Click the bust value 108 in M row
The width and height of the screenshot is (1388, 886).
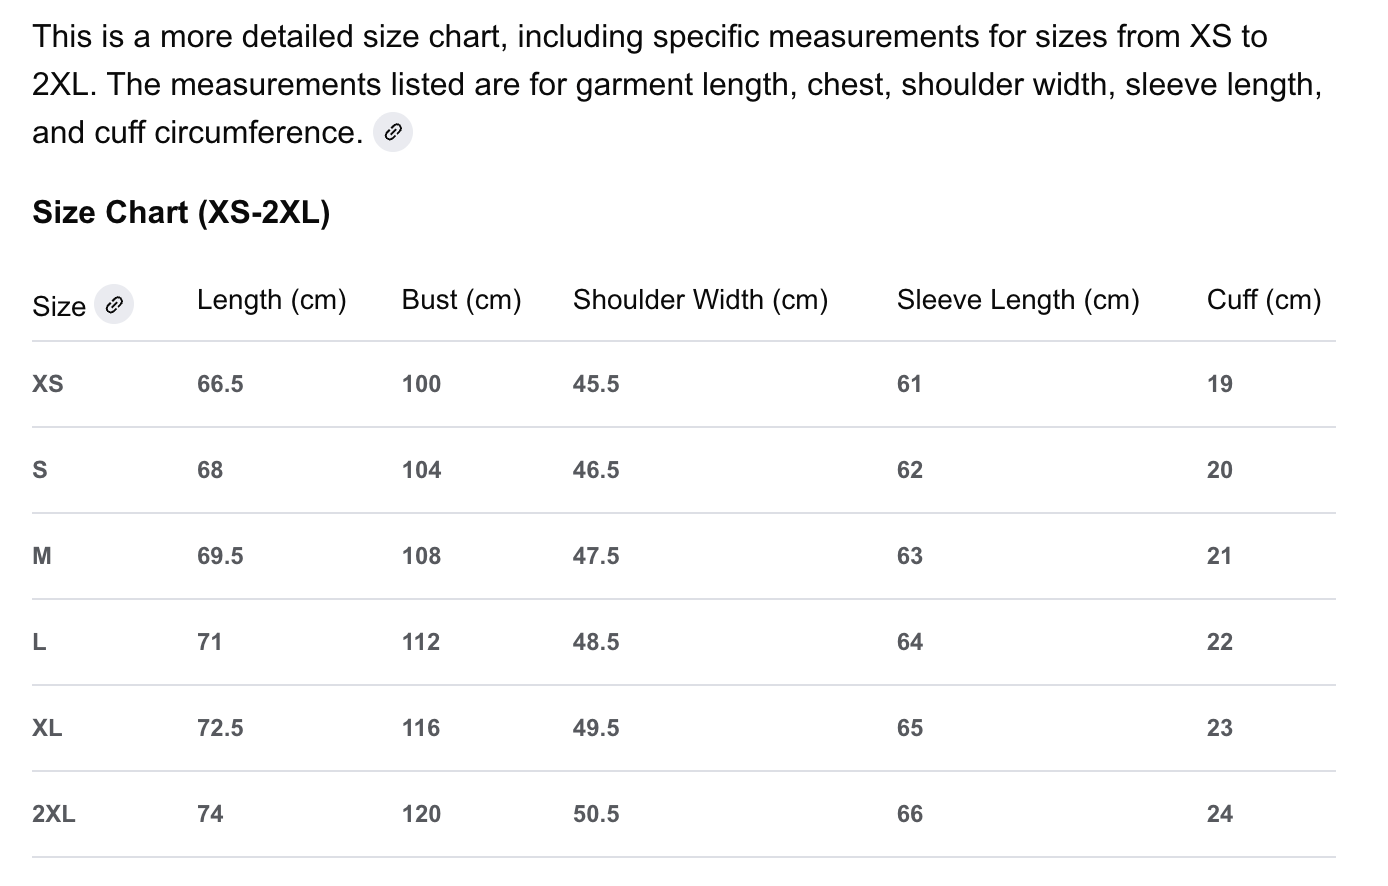421,556
